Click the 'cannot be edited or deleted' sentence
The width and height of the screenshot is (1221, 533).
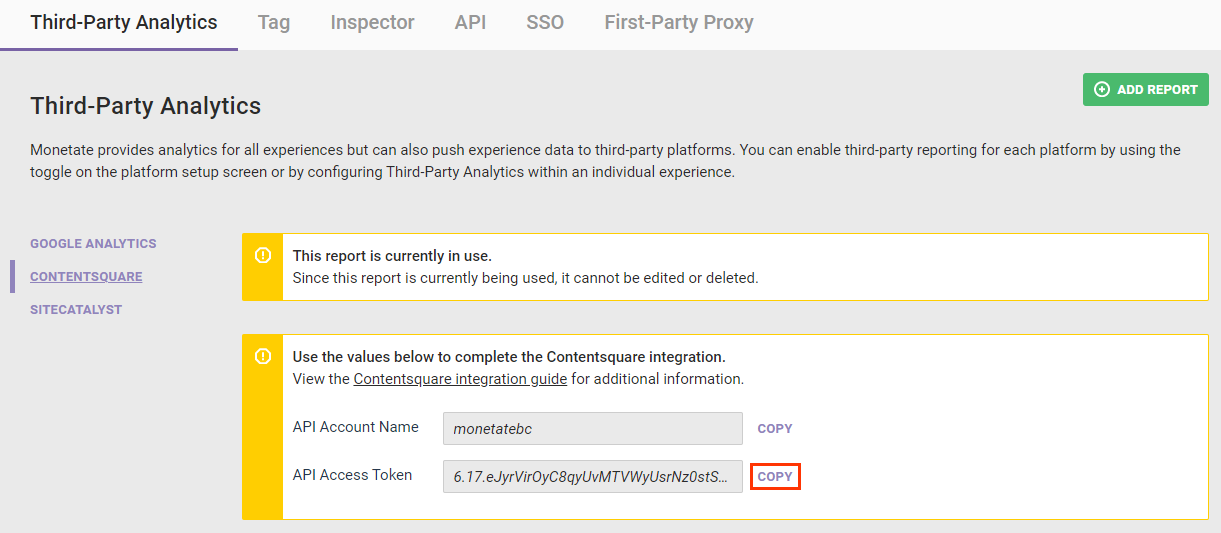(525, 278)
